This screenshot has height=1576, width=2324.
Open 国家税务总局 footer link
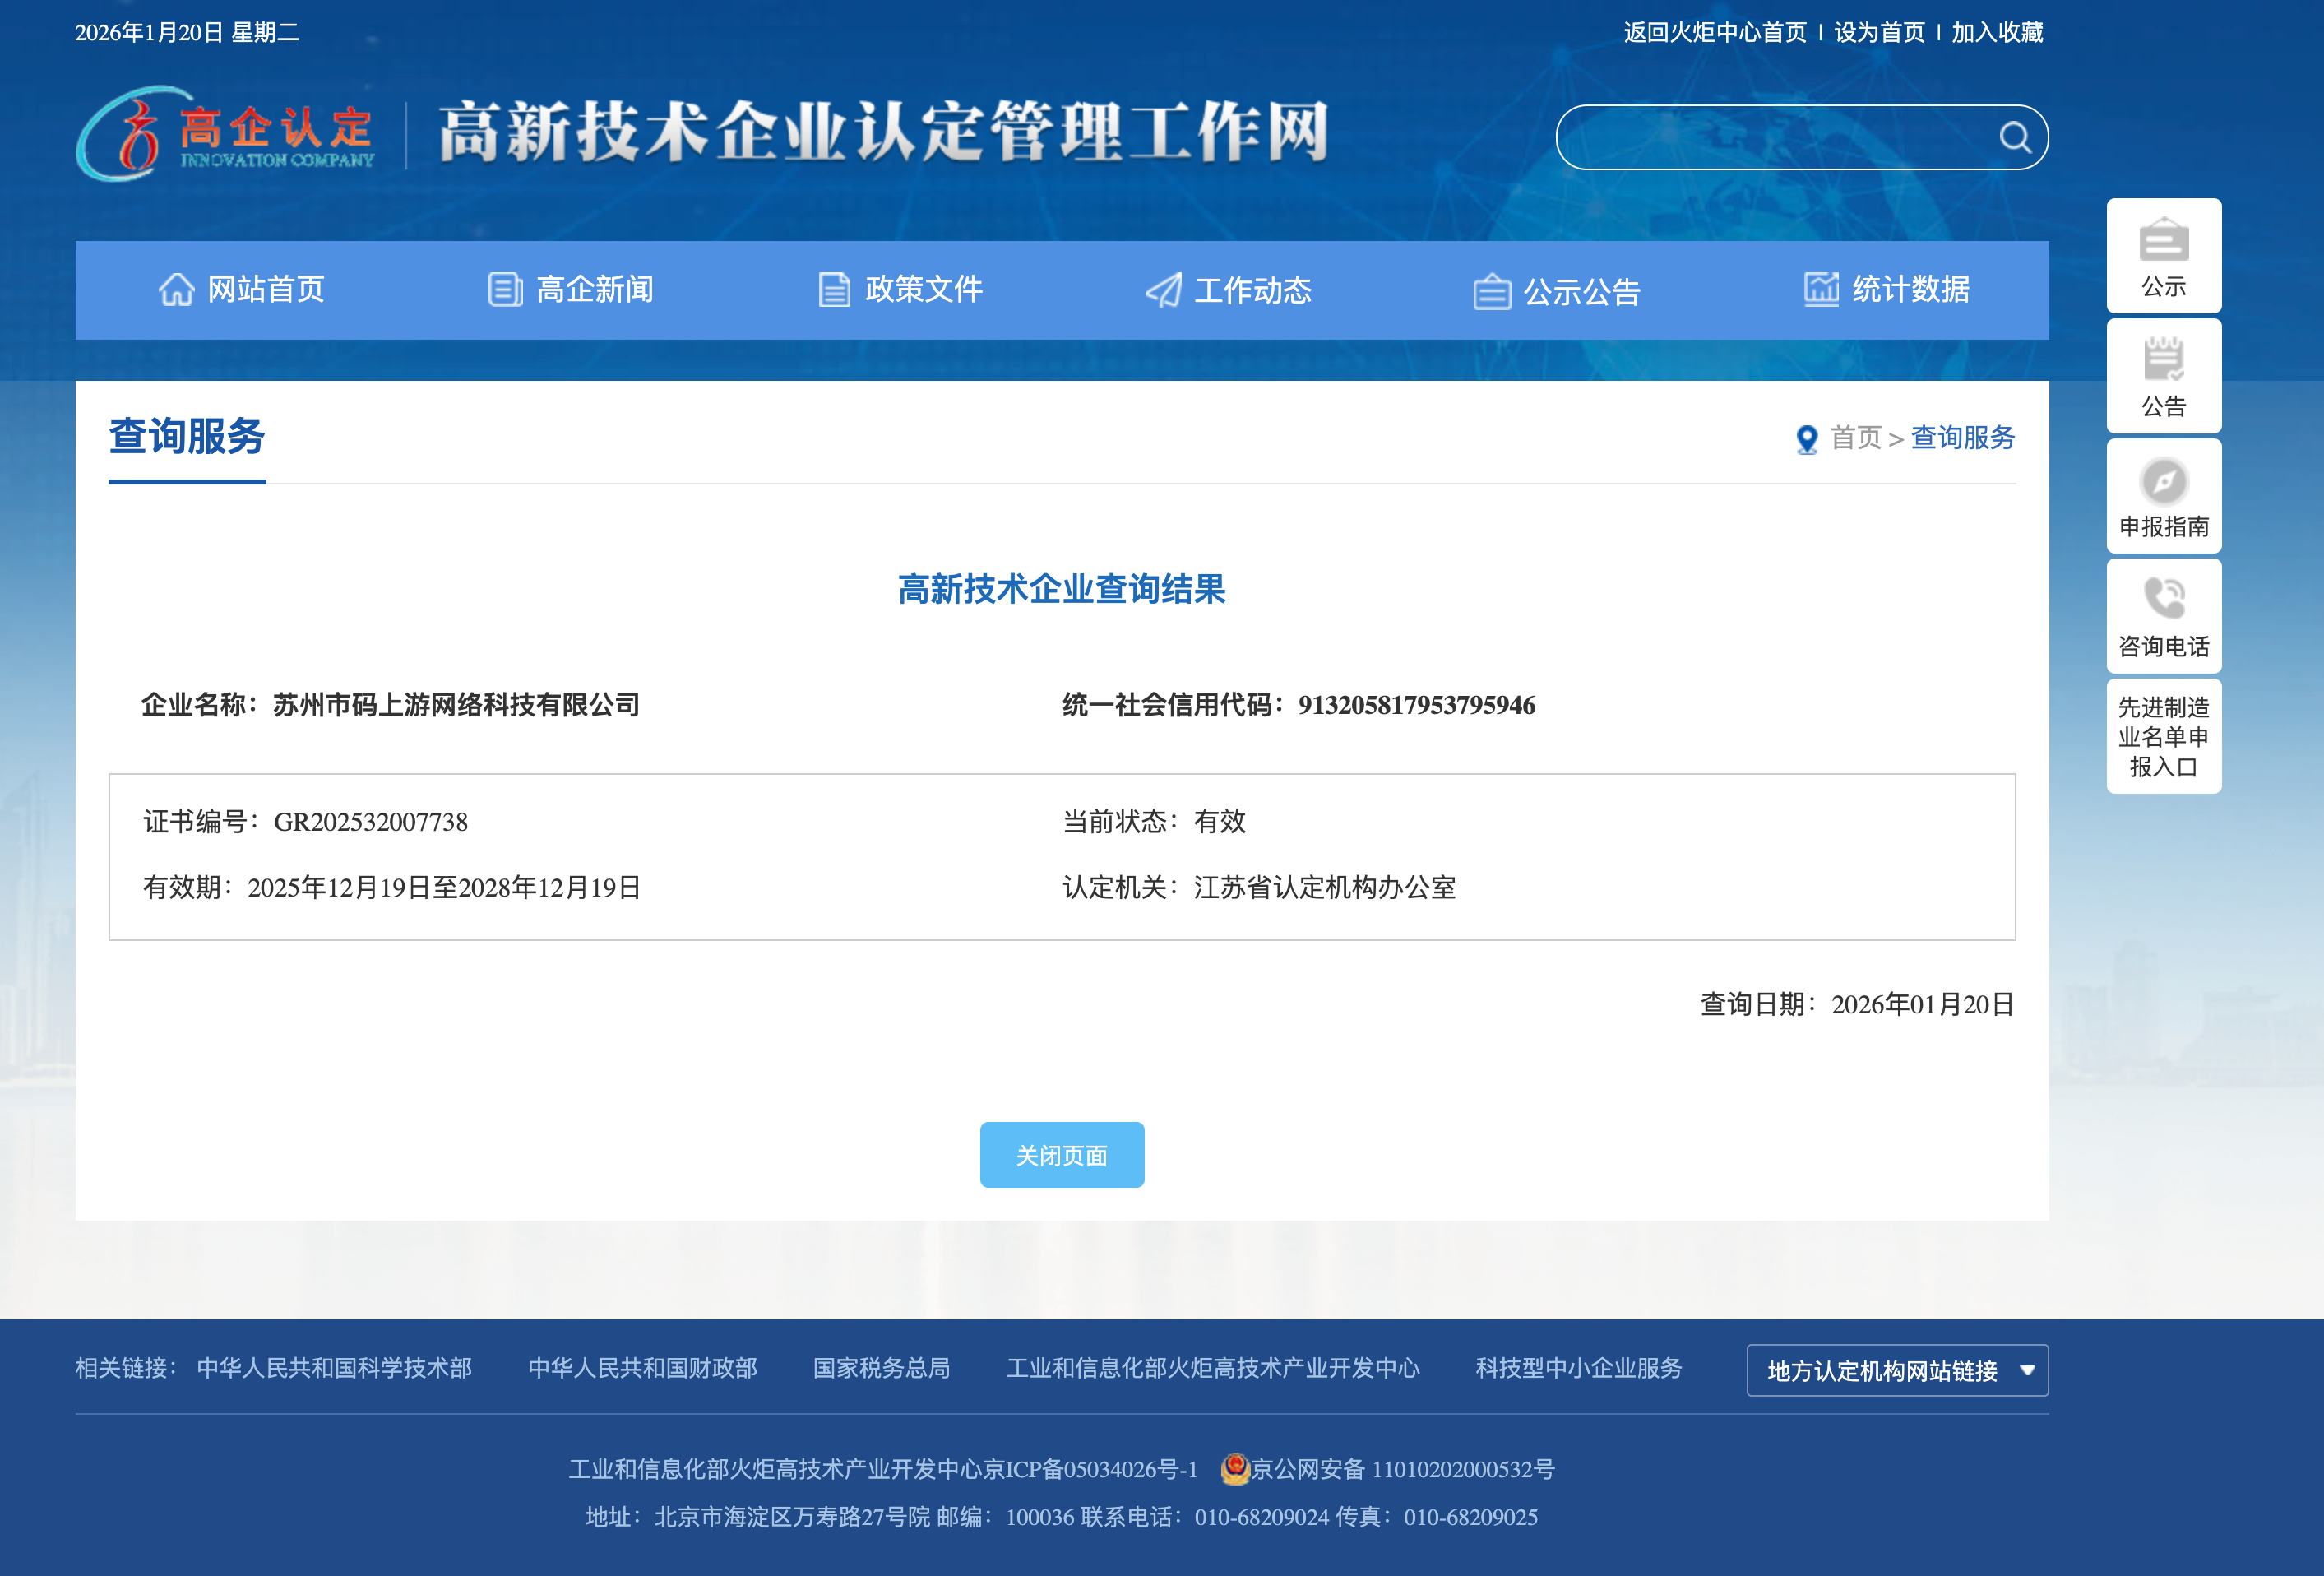tap(881, 1369)
